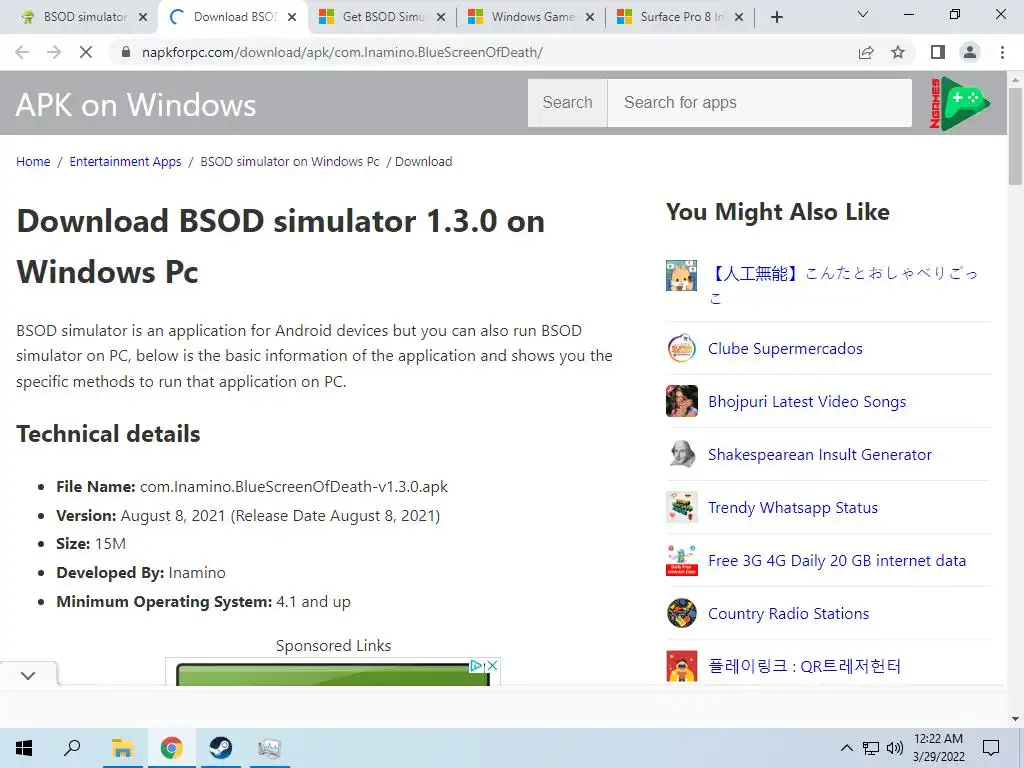The height and width of the screenshot is (768, 1024).
Task: Click the NGames logo in site header
Action: [x=959, y=103]
